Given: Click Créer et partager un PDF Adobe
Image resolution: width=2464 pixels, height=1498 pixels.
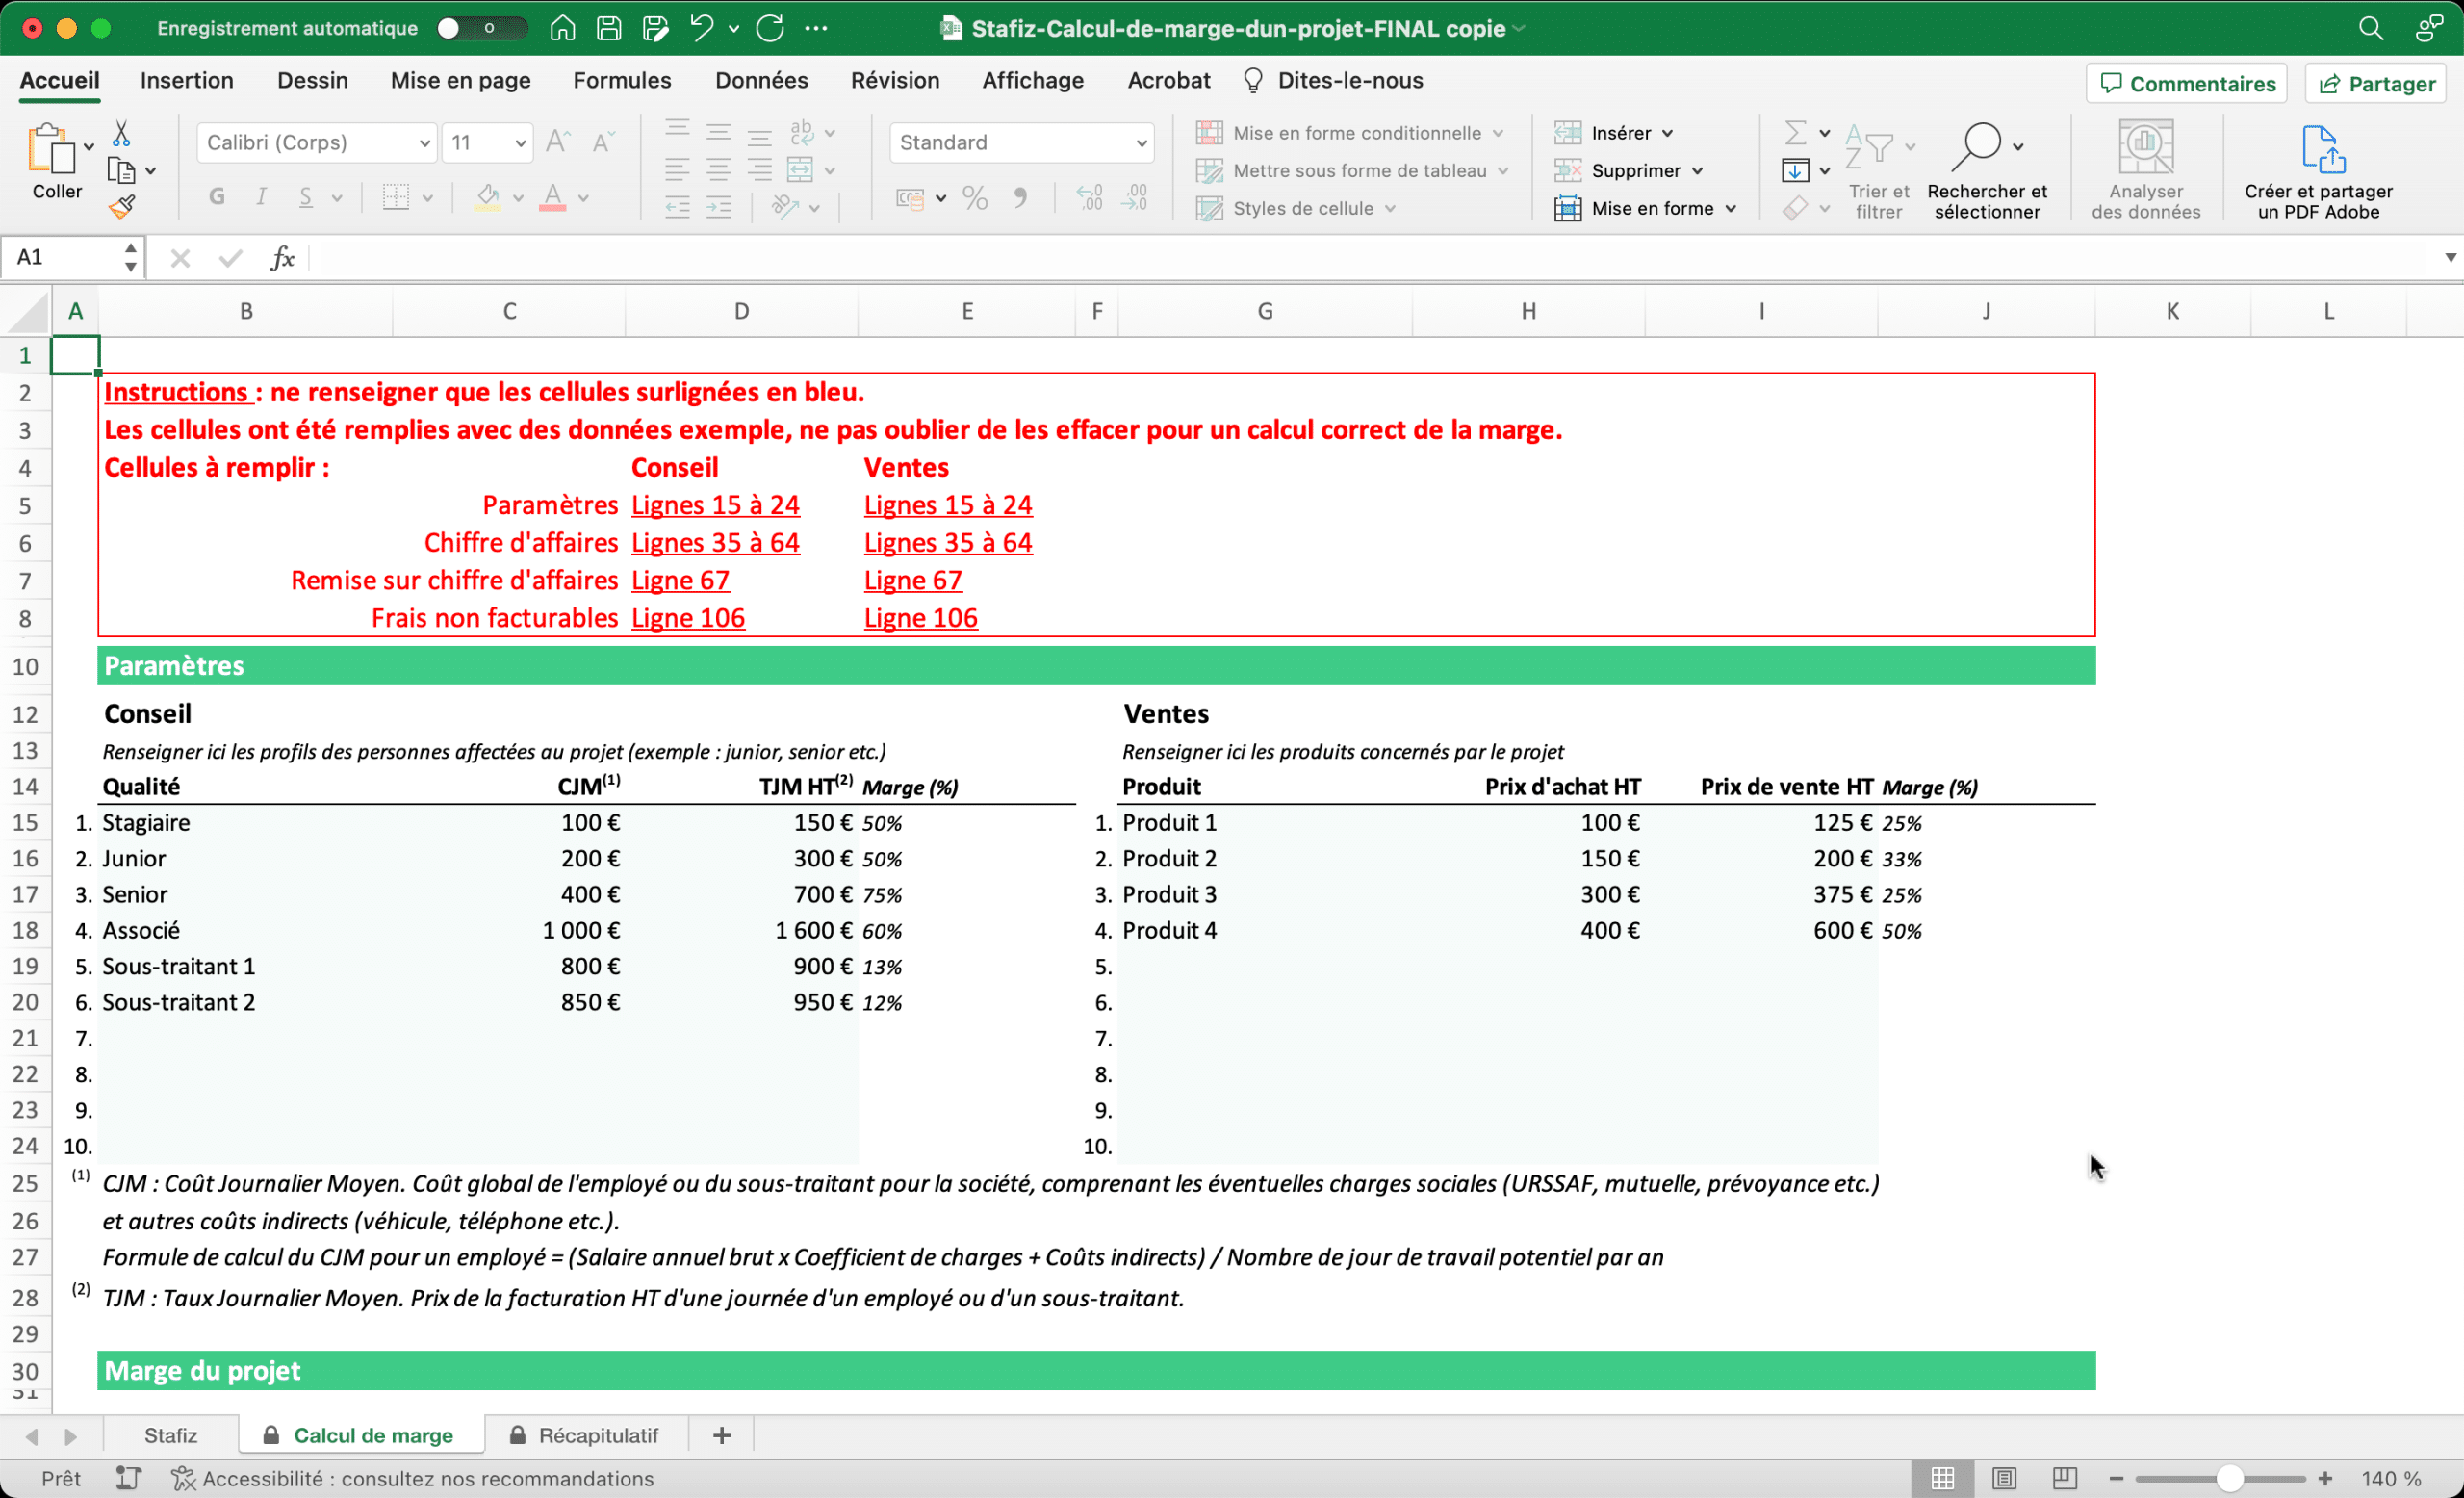Looking at the screenshot, I should coord(2318,170).
